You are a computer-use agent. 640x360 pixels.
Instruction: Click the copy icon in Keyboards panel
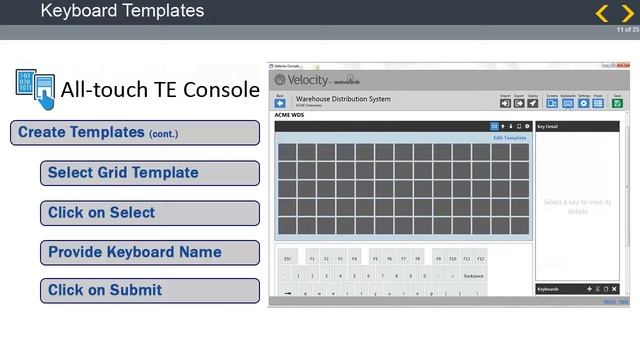coord(606,289)
